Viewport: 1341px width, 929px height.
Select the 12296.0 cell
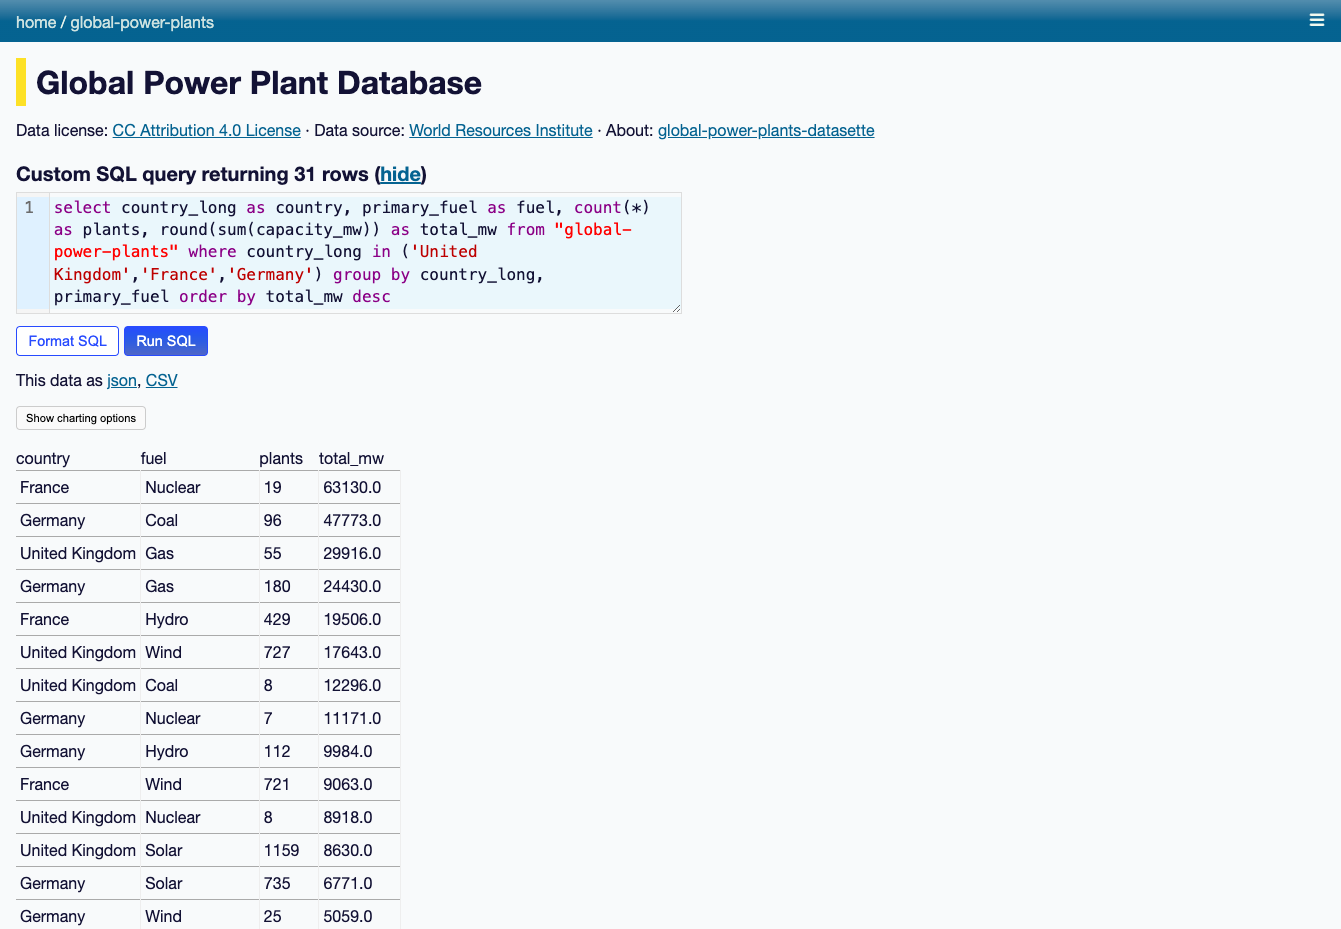pyautogui.click(x=359, y=685)
